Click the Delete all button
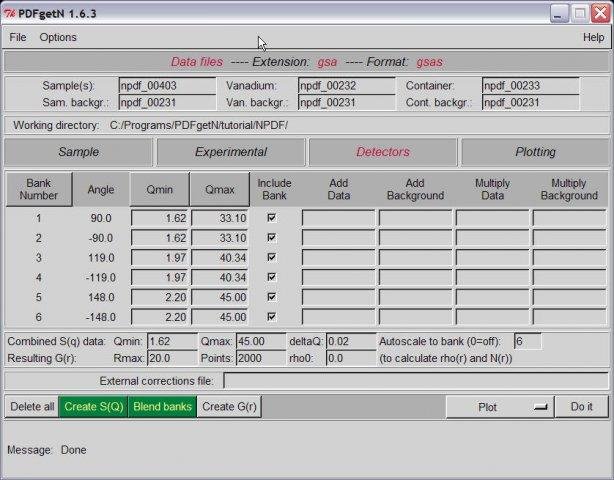 pyautogui.click(x=32, y=407)
